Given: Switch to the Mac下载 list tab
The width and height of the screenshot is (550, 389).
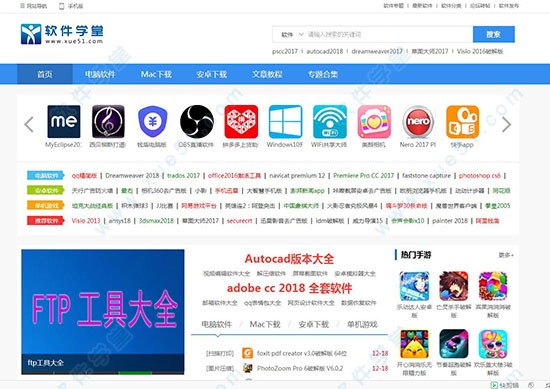Looking at the screenshot, I should 265,324.
